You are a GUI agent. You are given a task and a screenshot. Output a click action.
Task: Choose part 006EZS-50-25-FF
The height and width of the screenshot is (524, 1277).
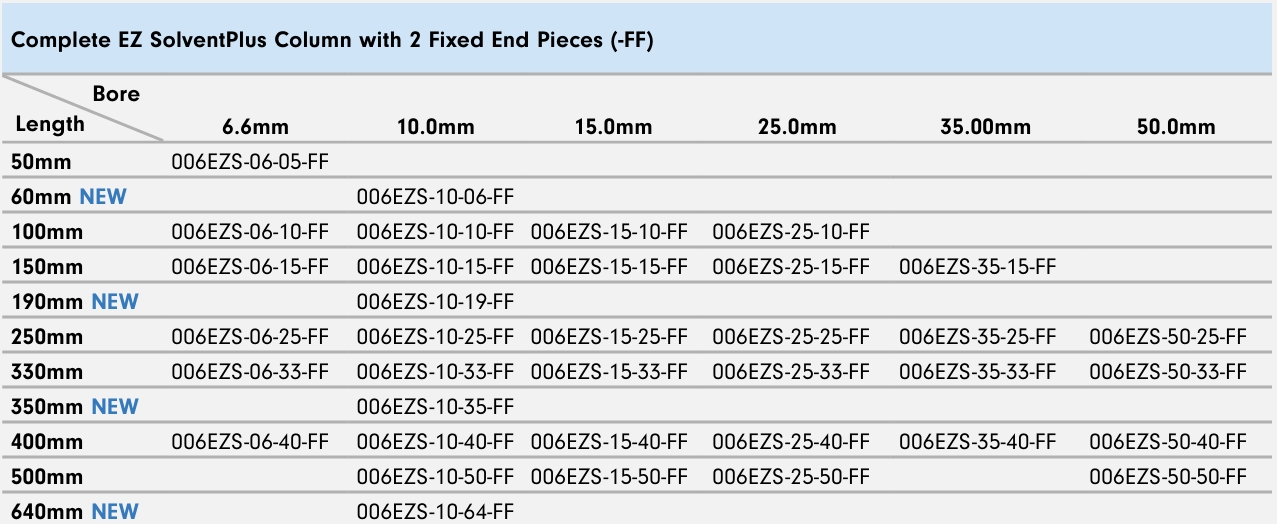(x=1168, y=337)
